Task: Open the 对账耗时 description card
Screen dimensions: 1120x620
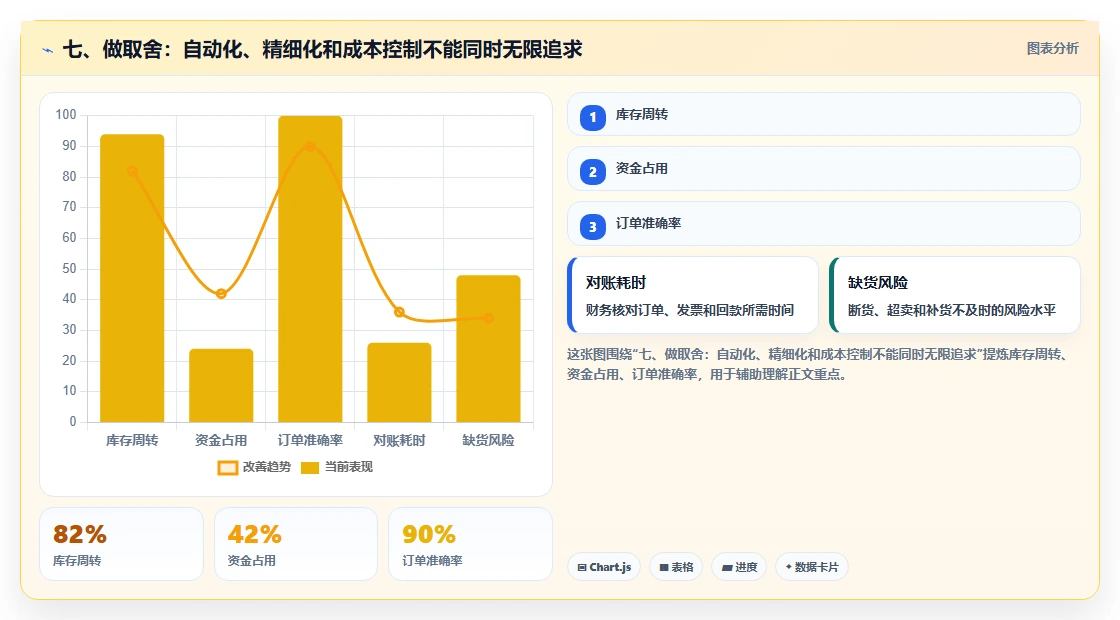Action: click(x=693, y=295)
